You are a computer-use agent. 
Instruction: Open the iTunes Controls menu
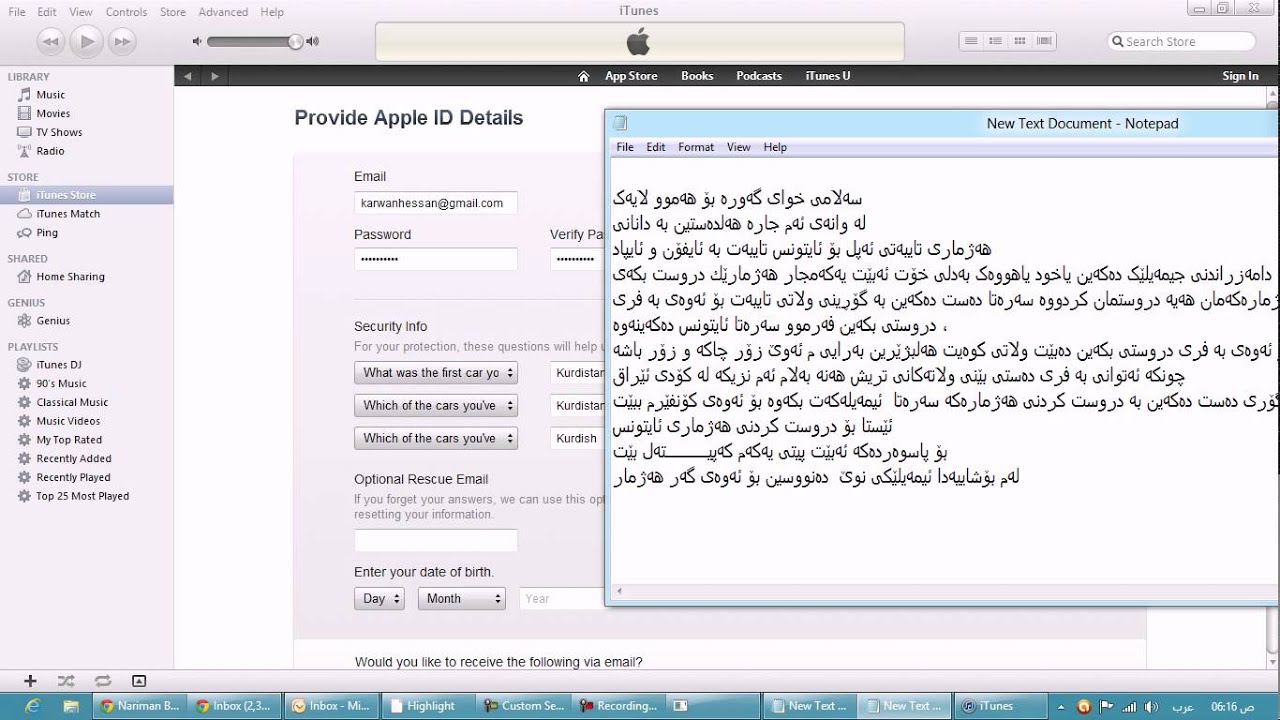126,12
